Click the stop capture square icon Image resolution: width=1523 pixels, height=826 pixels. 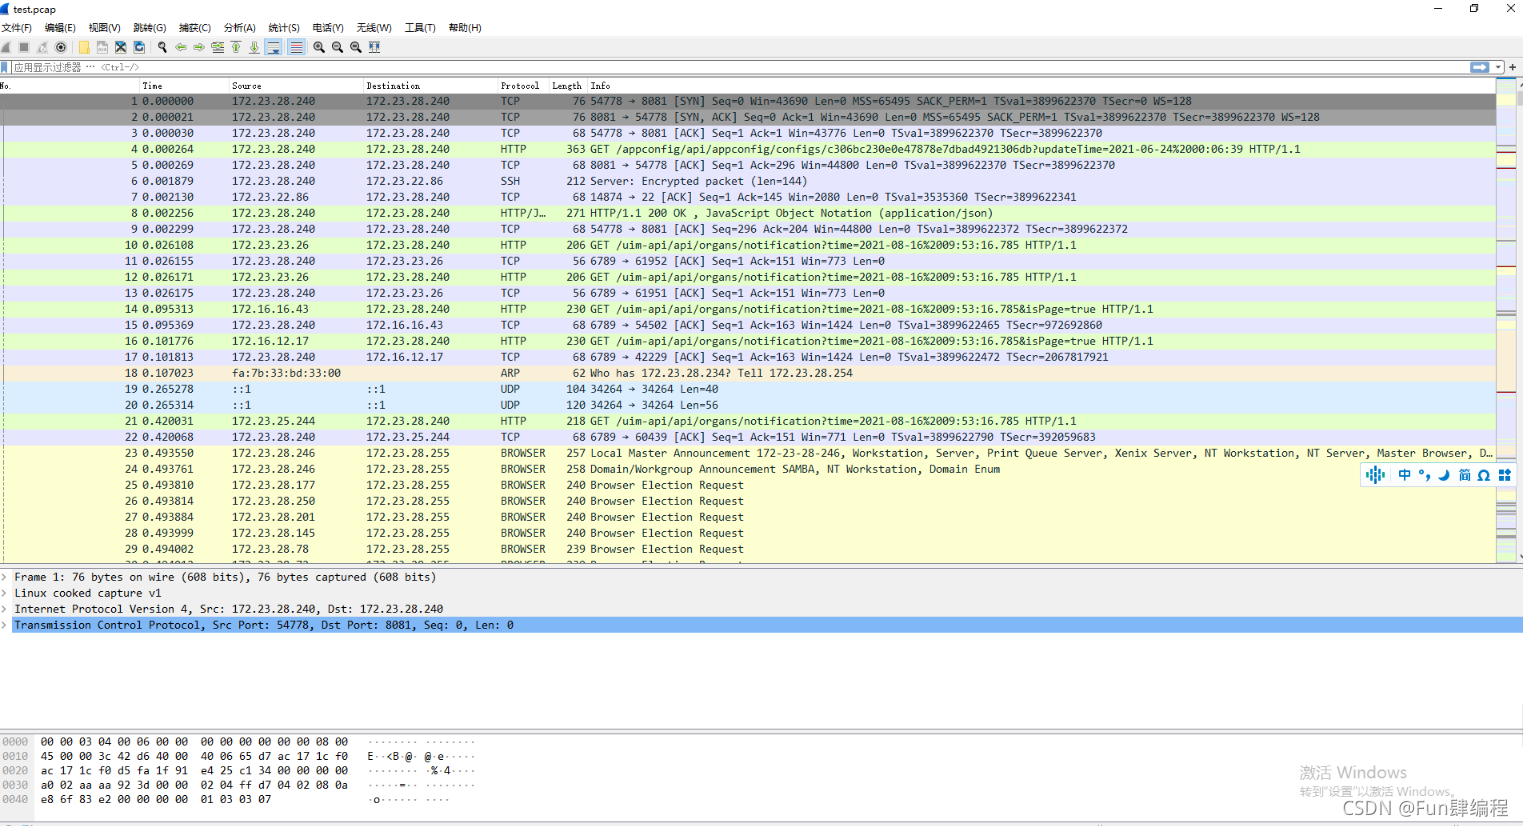click(24, 47)
